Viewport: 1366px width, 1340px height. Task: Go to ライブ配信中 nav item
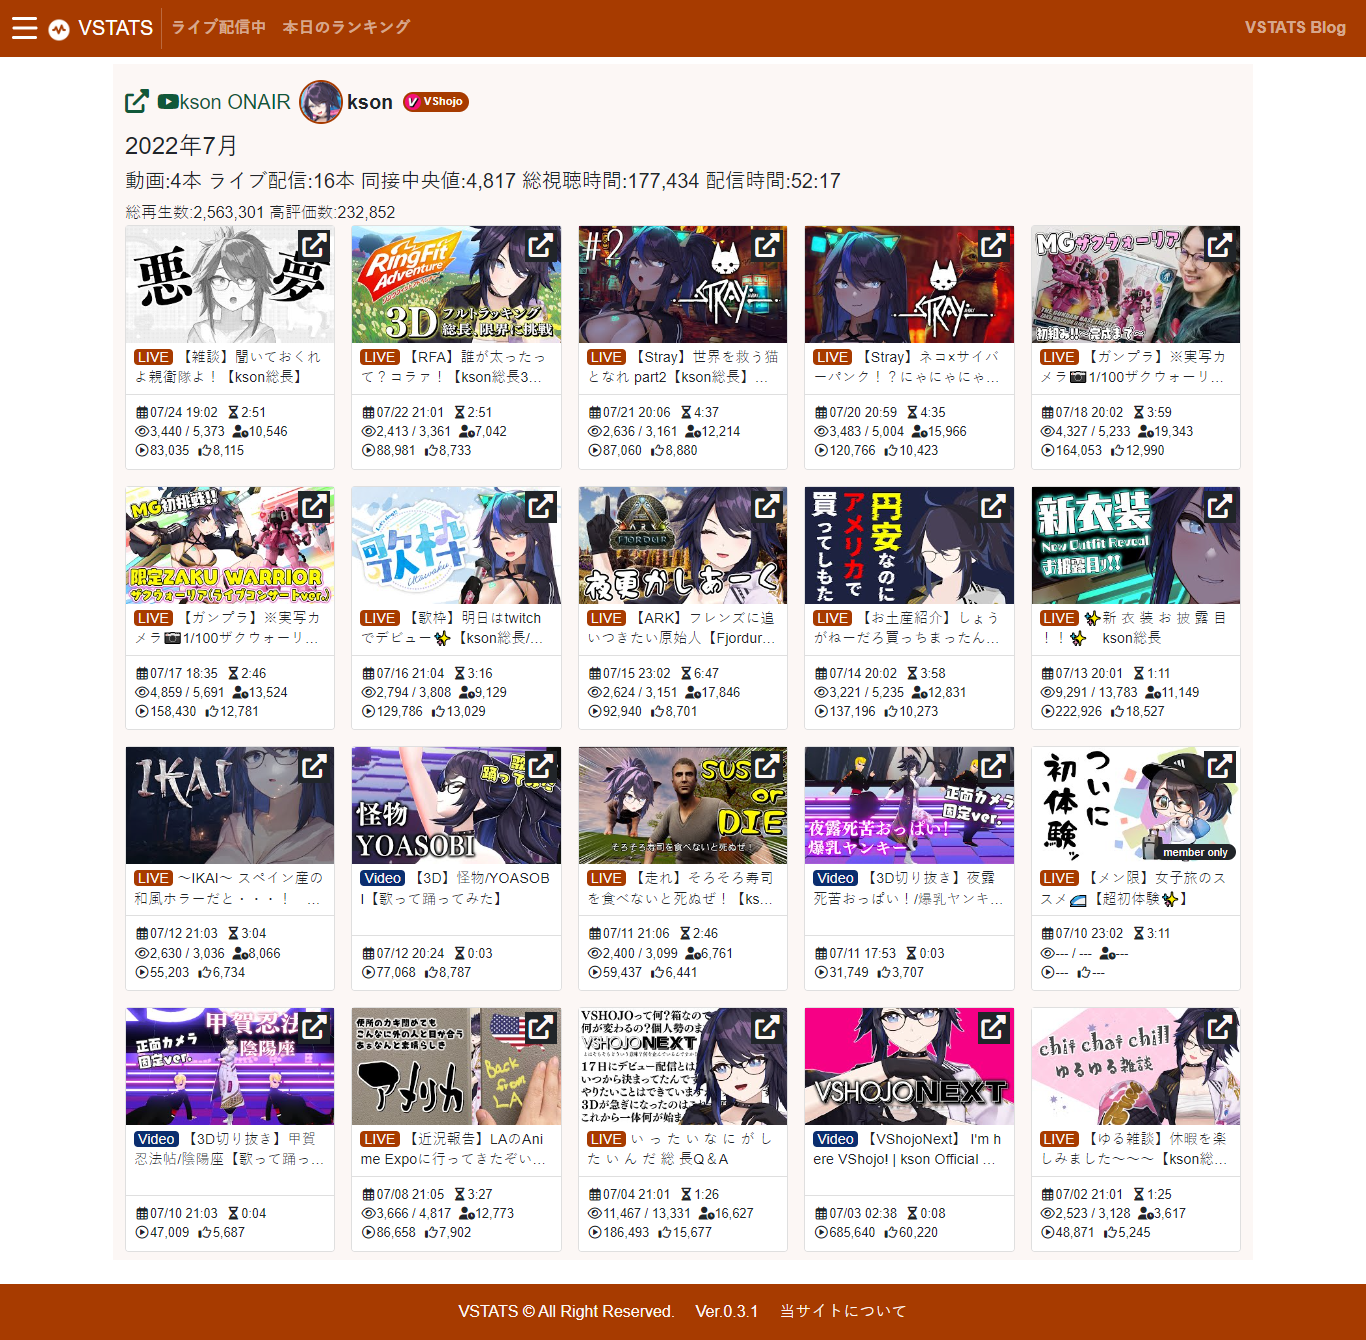[219, 27]
